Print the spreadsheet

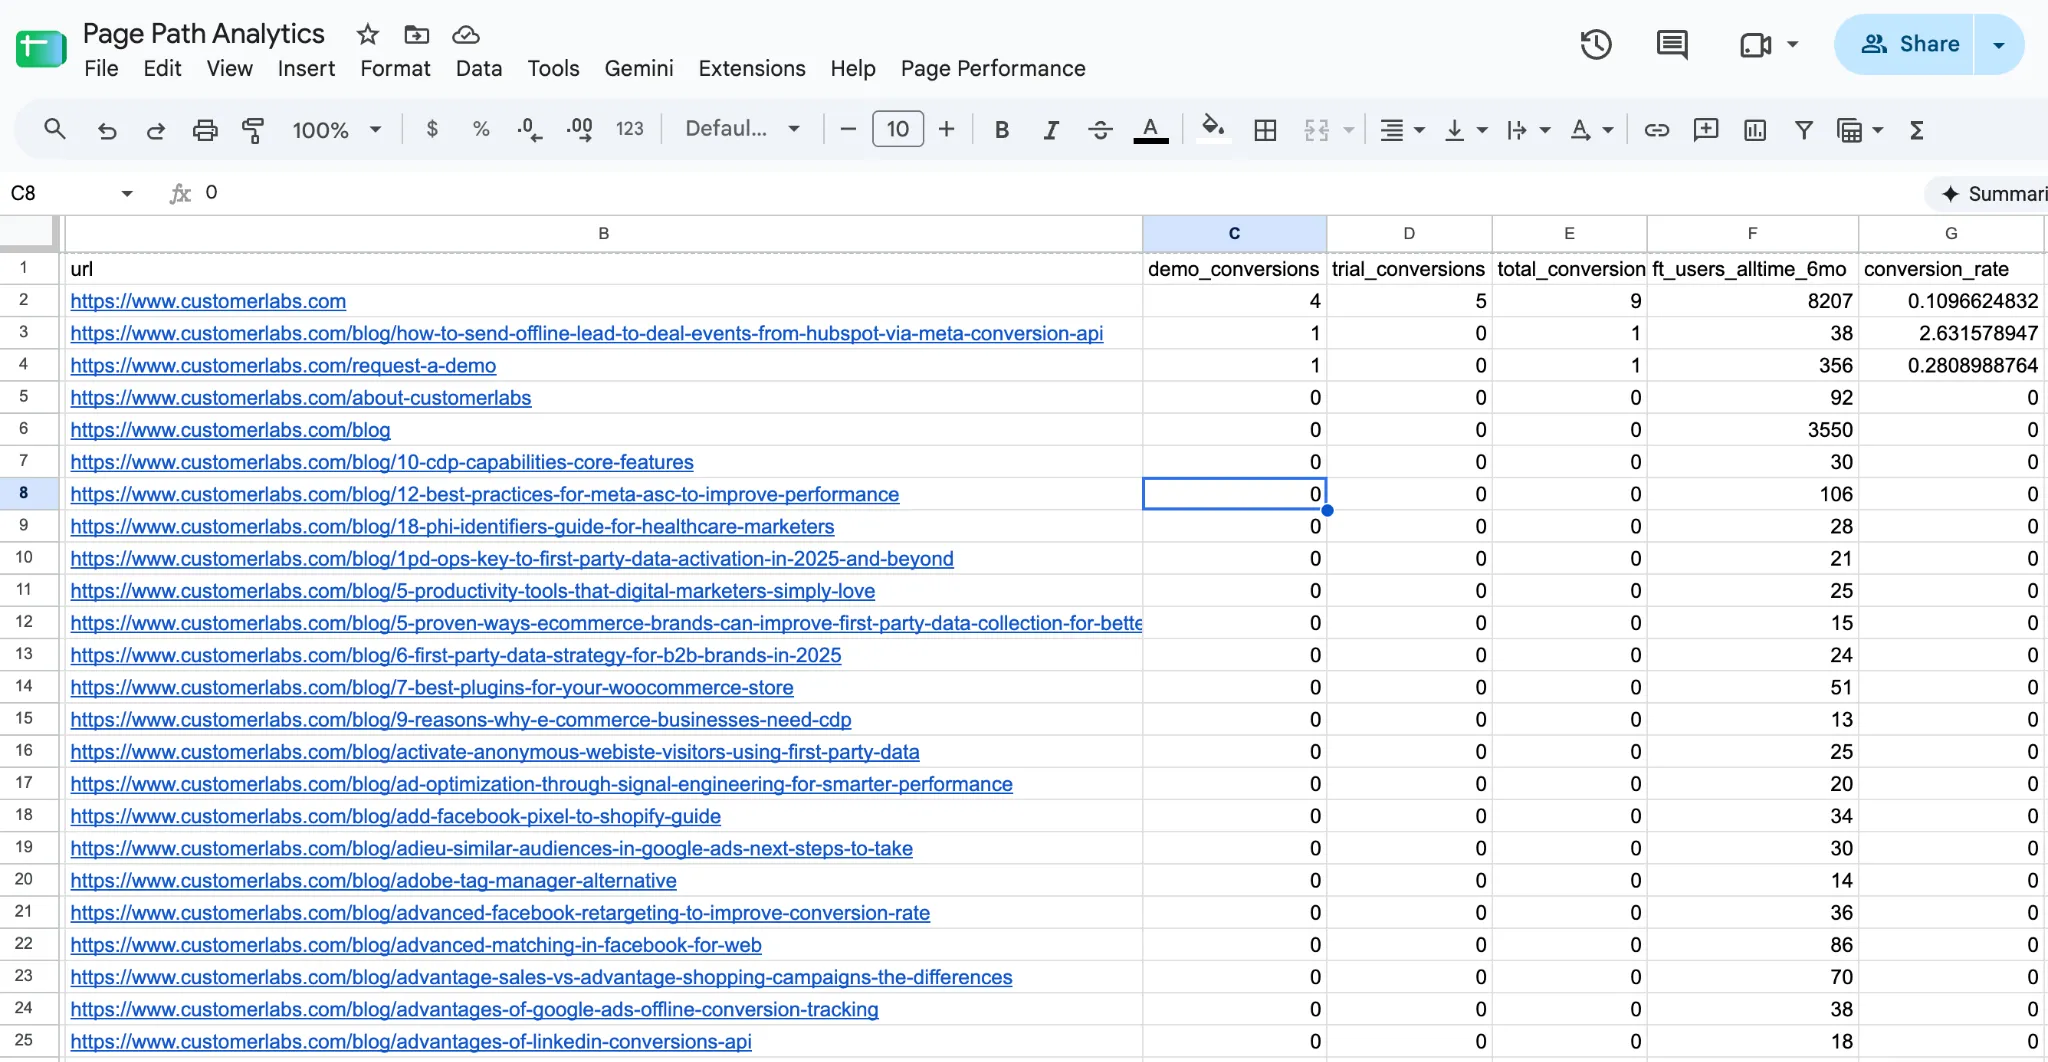(x=205, y=130)
